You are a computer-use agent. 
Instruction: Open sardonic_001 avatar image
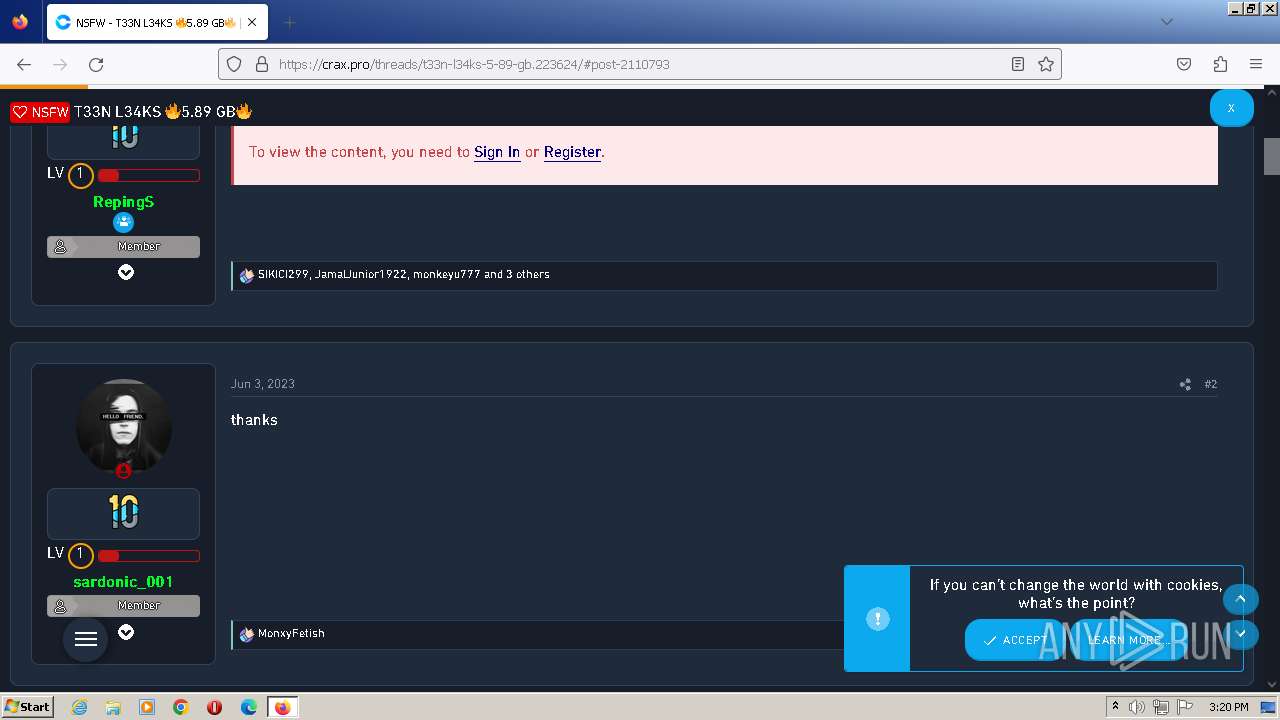click(124, 426)
